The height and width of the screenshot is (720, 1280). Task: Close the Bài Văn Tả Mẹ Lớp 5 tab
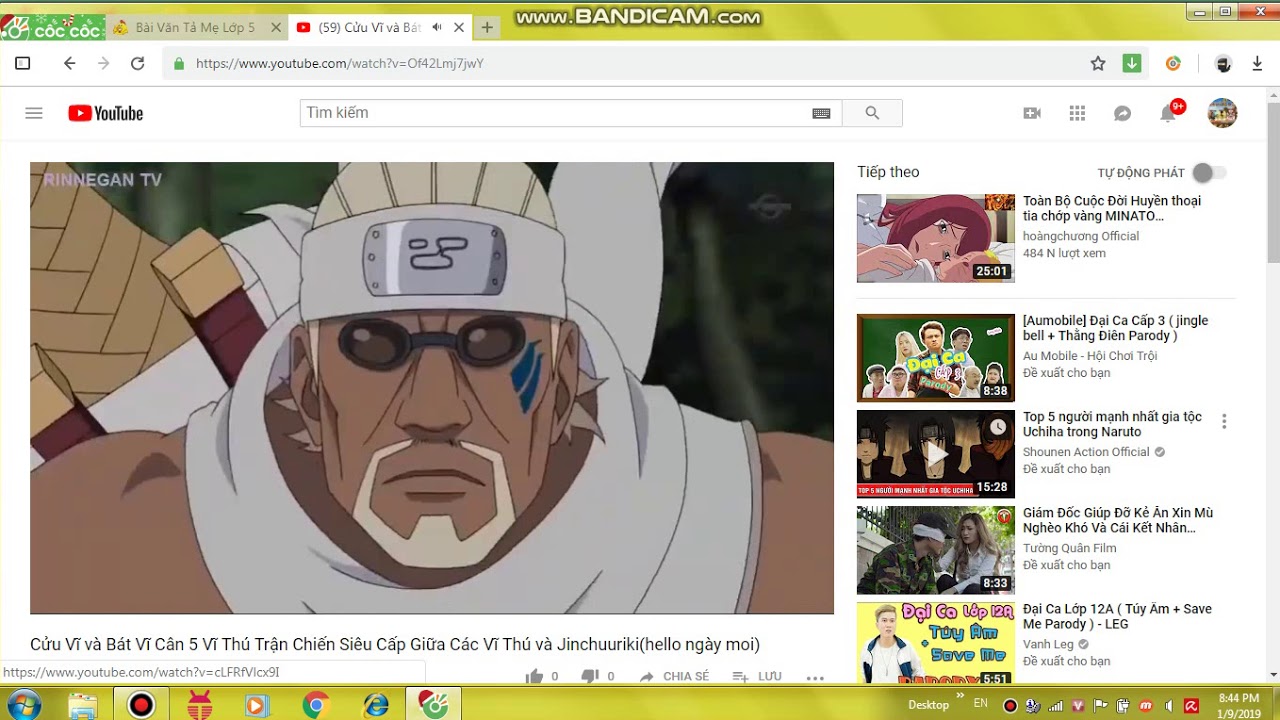[x=276, y=27]
